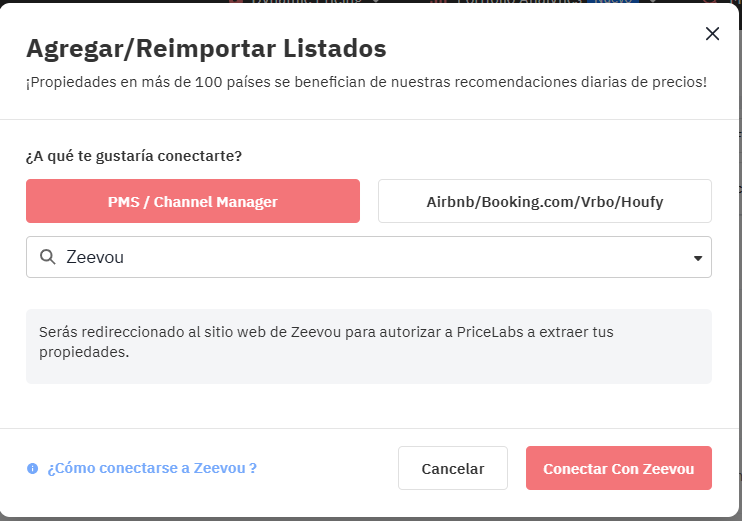Viewport: 742px width, 521px height.
Task: Click Conectar Con Zeevou button
Action: pos(618,468)
